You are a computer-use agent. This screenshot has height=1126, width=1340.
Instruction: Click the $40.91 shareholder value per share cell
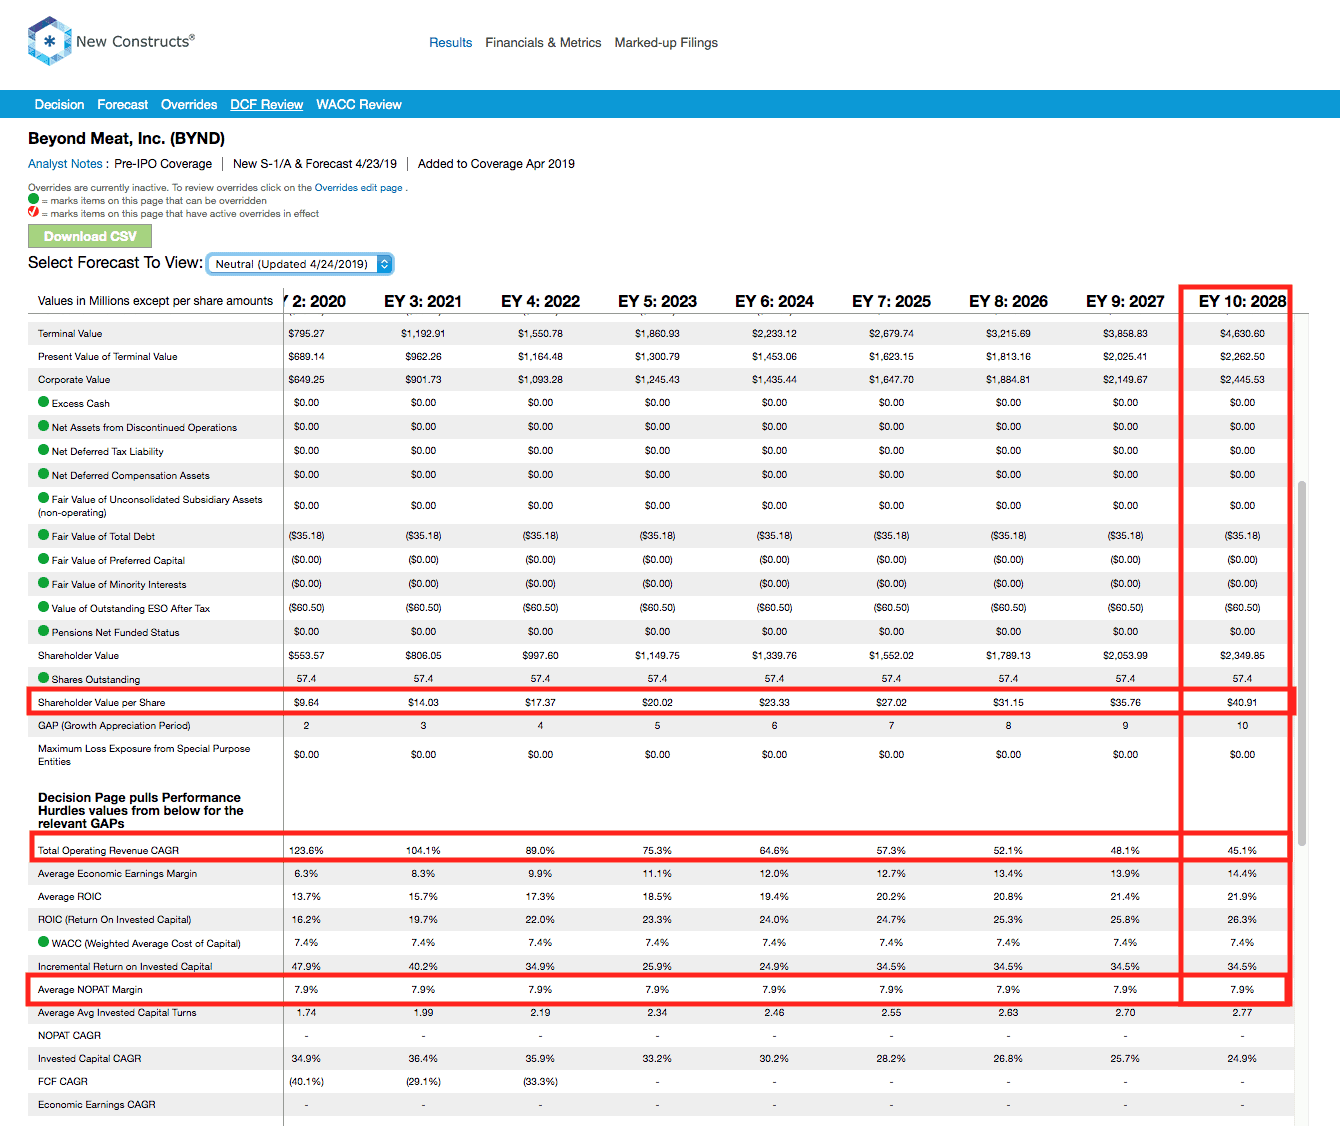tap(1242, 702)
